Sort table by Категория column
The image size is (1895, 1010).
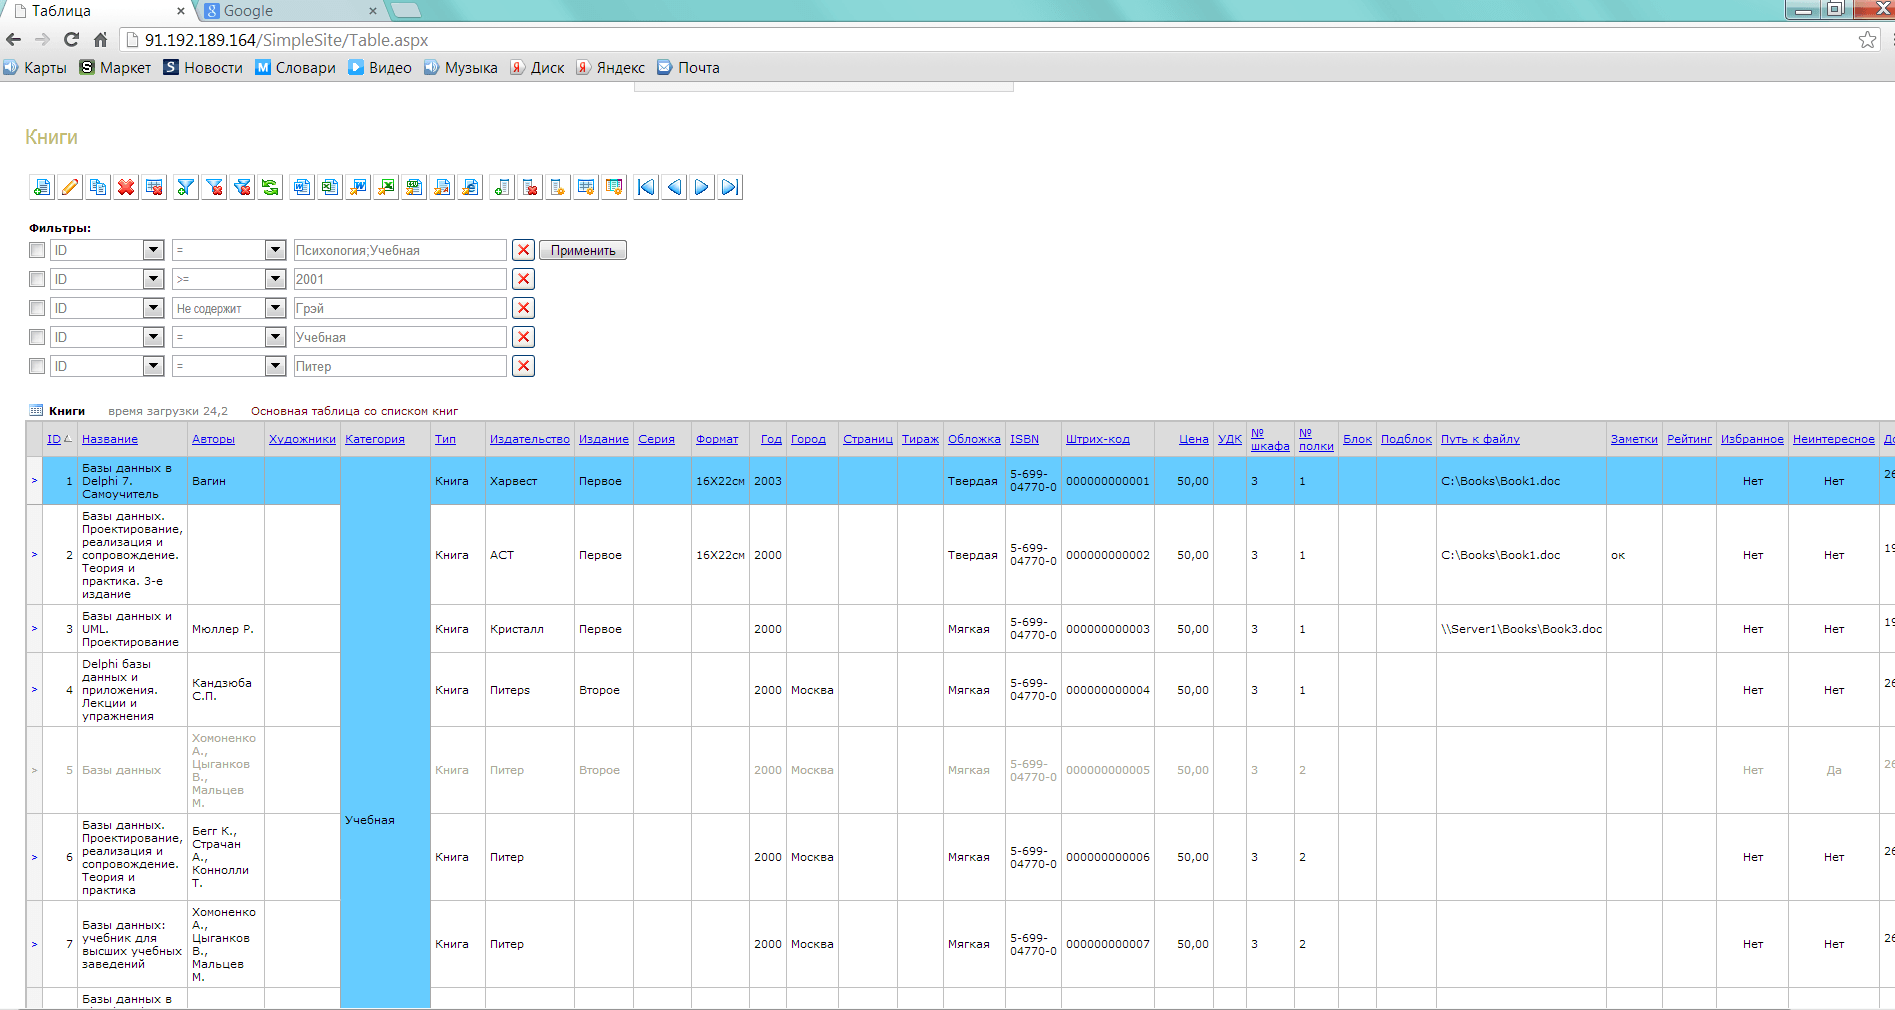(x=375, y=439)
